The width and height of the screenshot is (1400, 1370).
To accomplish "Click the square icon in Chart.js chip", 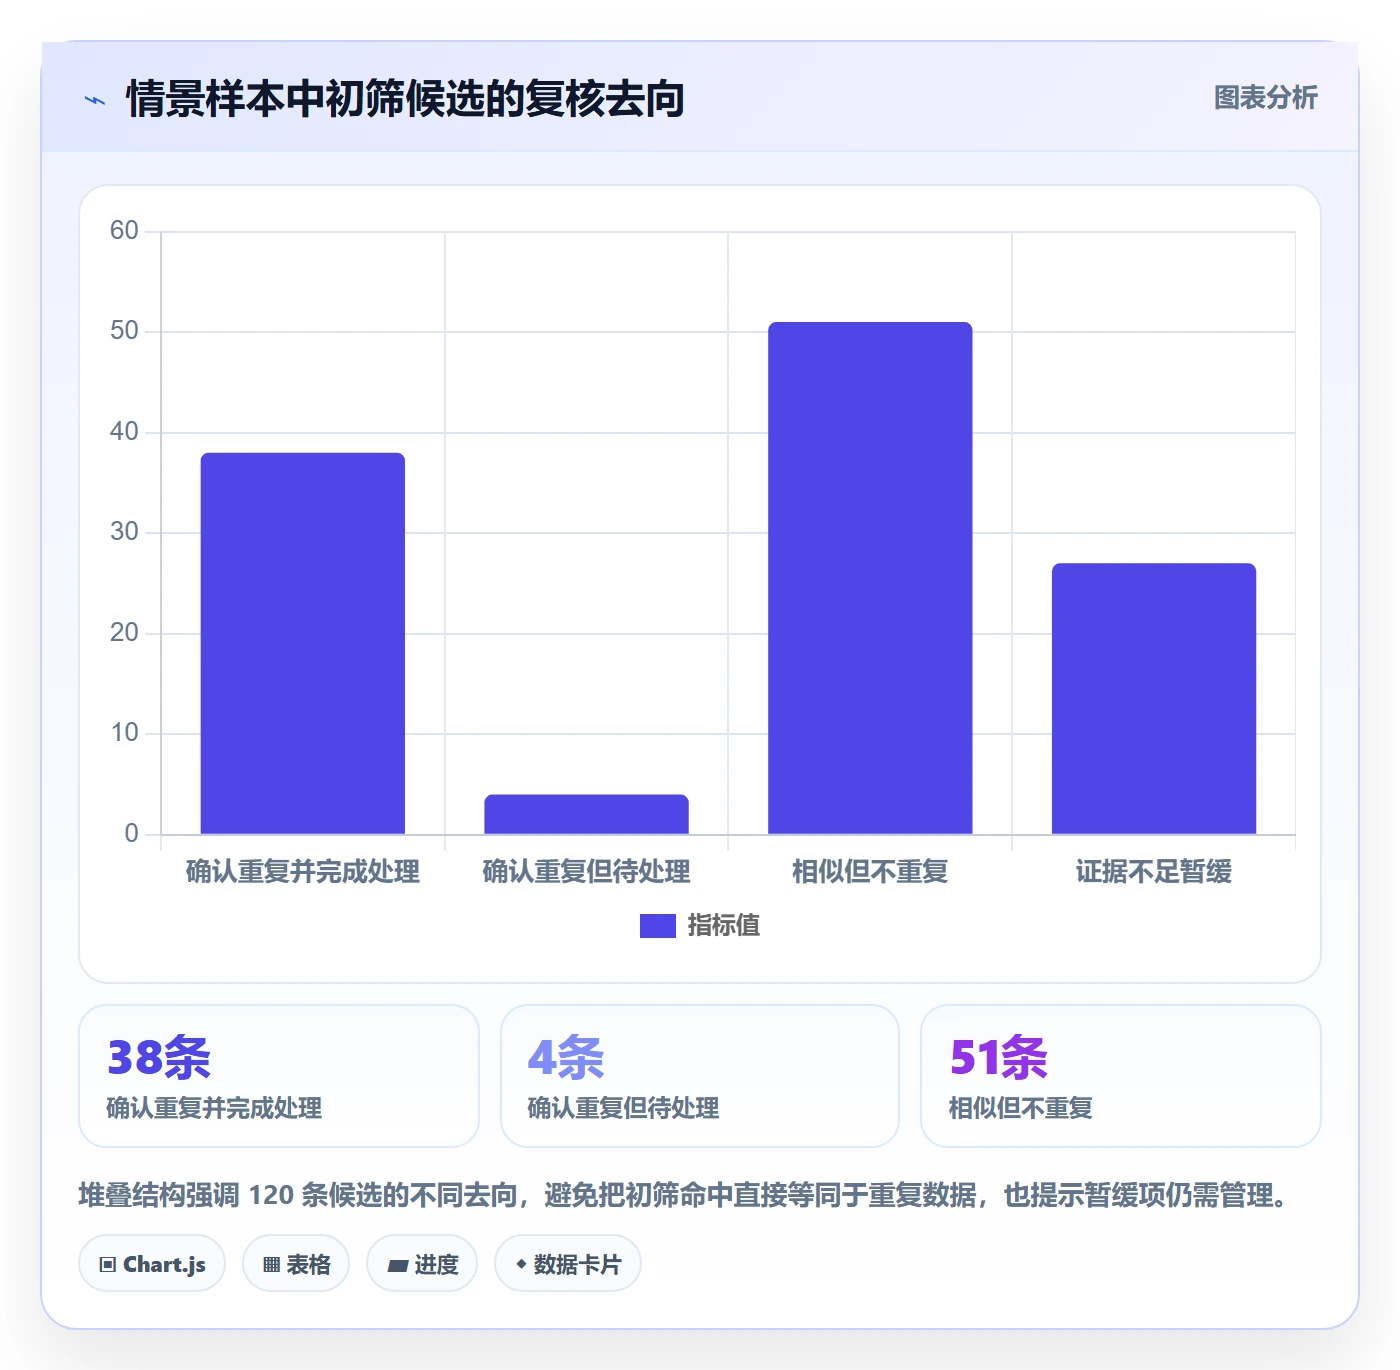I will tap(108, 1265).
